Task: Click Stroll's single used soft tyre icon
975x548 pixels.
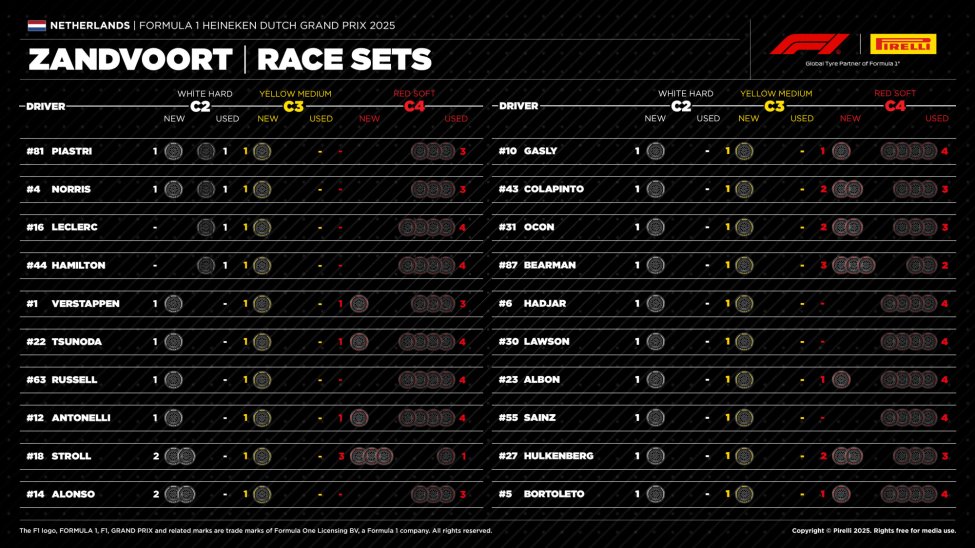Action: tap(446, 456)
